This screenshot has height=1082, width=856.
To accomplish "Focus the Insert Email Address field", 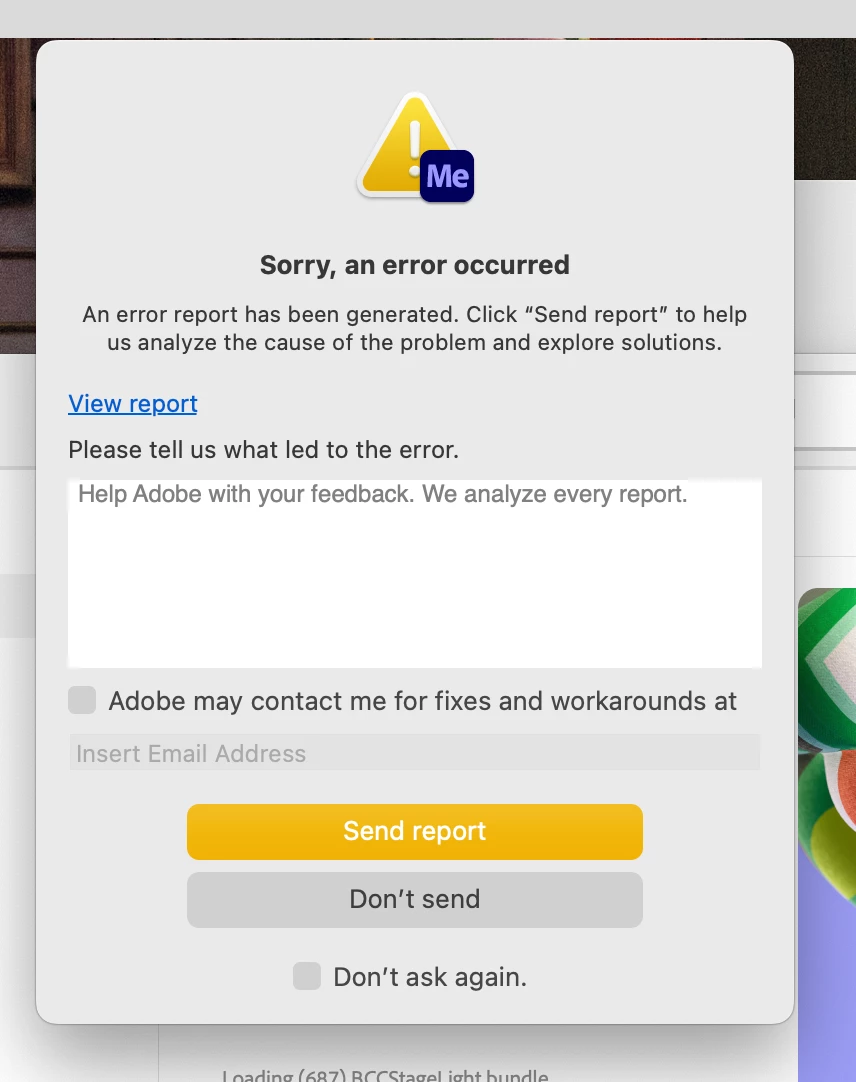I will [415, 753].
